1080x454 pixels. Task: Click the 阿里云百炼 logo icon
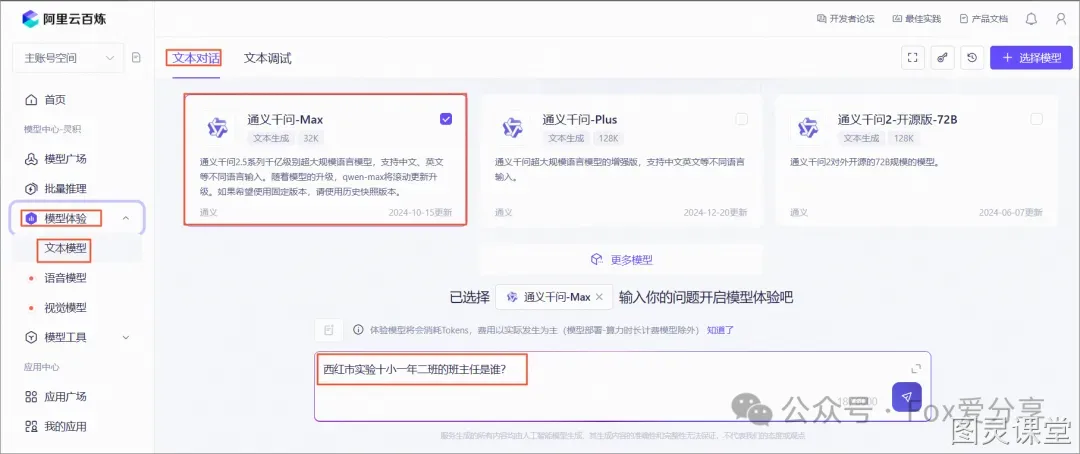tap(30, 19)
